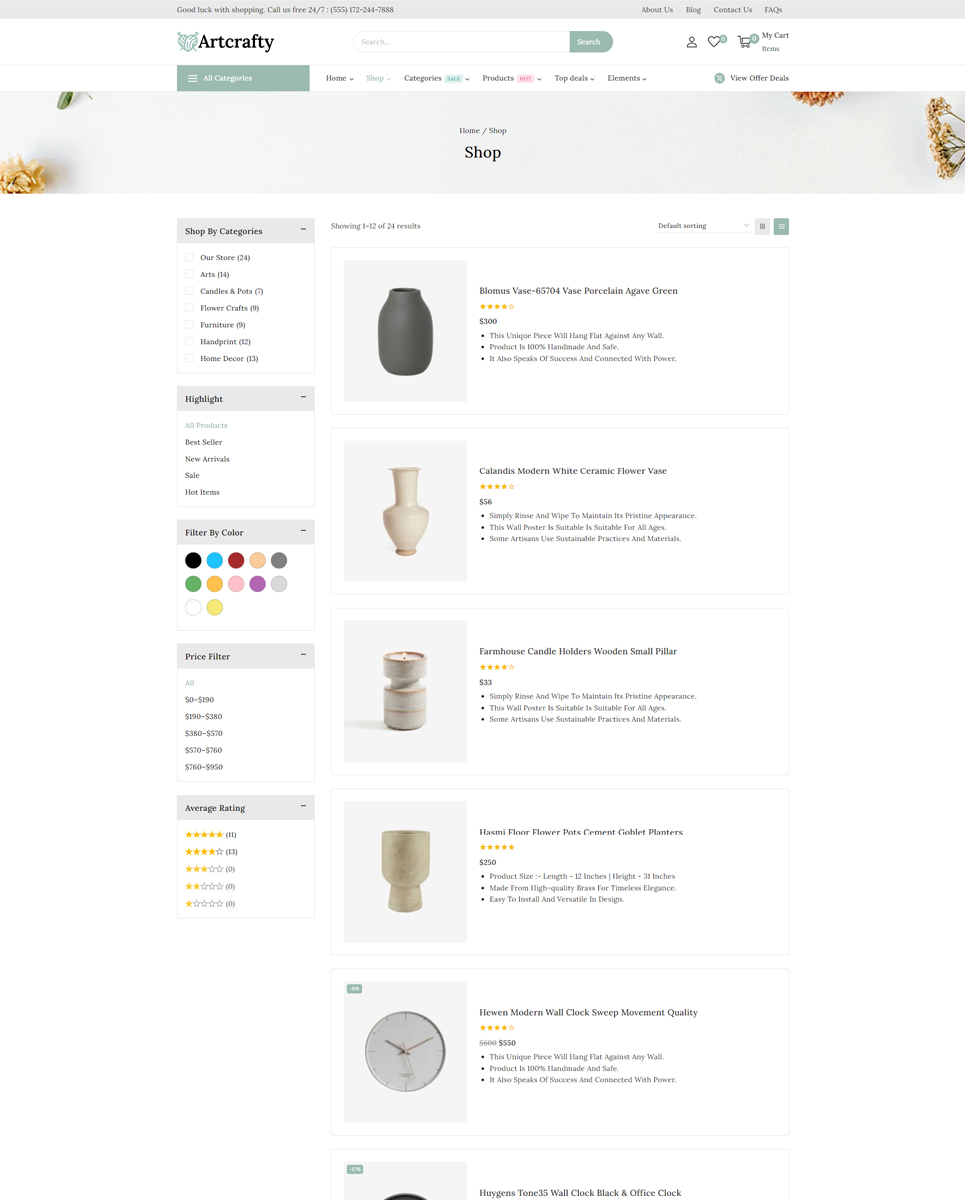Enable the Home Decor category filter
This screenshot has width=965, height=1200.
coord(189,358)
